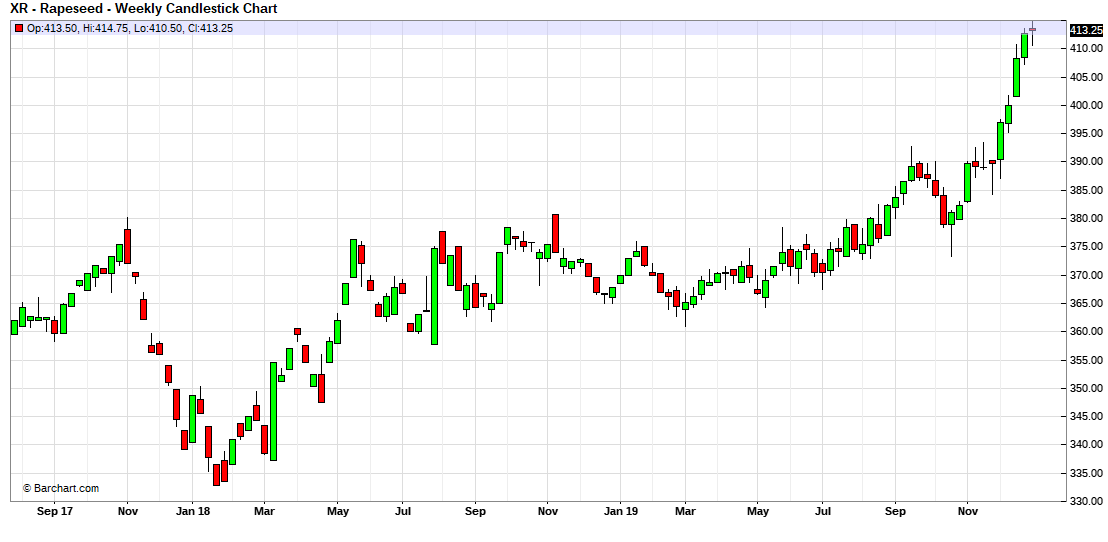Image resolution: width=1108 pixels, height=542 pixels.
Task: Click the red legend square beside the OHLC values
Action: point(18,28)
